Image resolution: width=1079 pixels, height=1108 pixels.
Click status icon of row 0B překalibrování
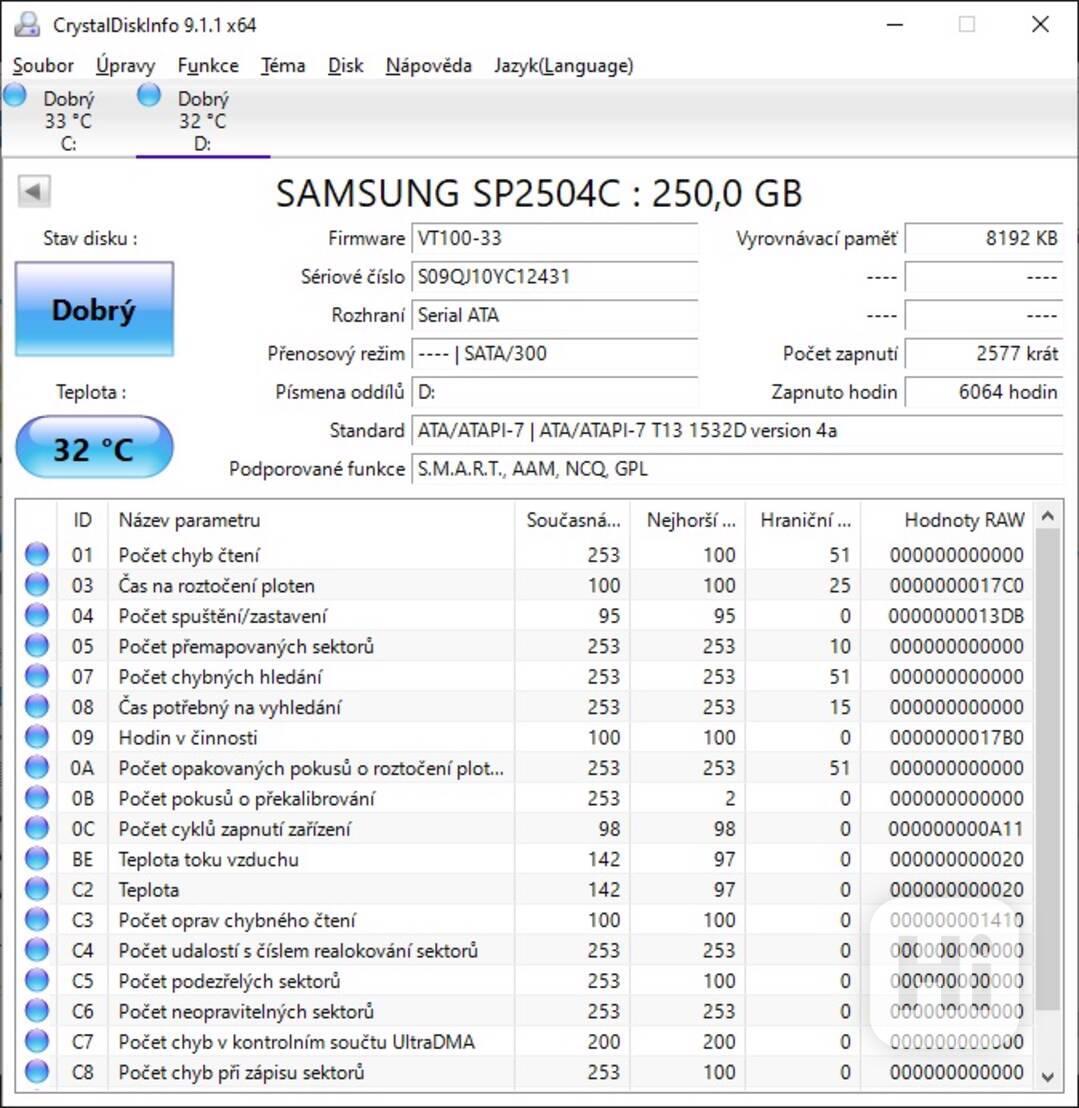(37, 798)
